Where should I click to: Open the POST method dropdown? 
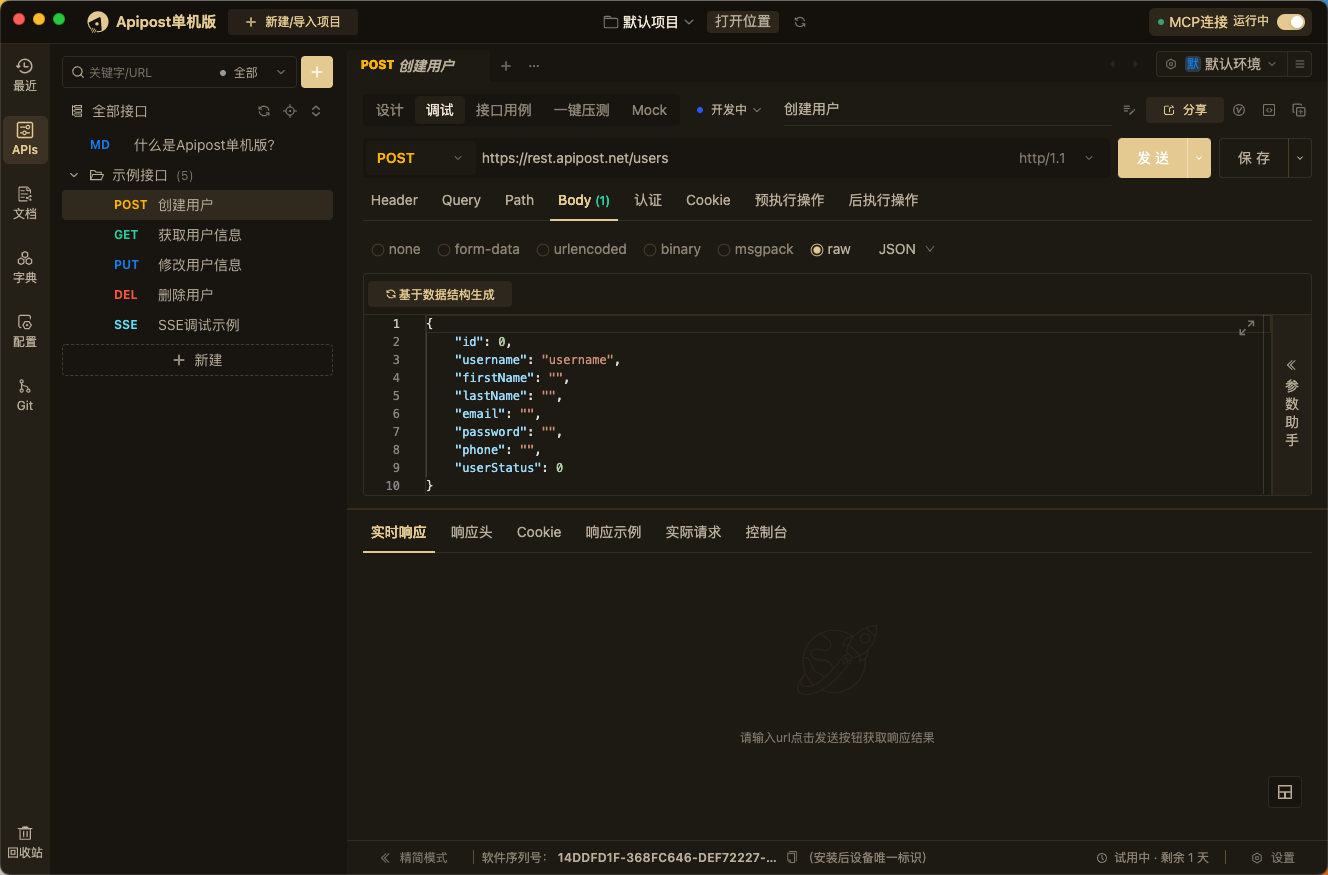click(419, 158)
